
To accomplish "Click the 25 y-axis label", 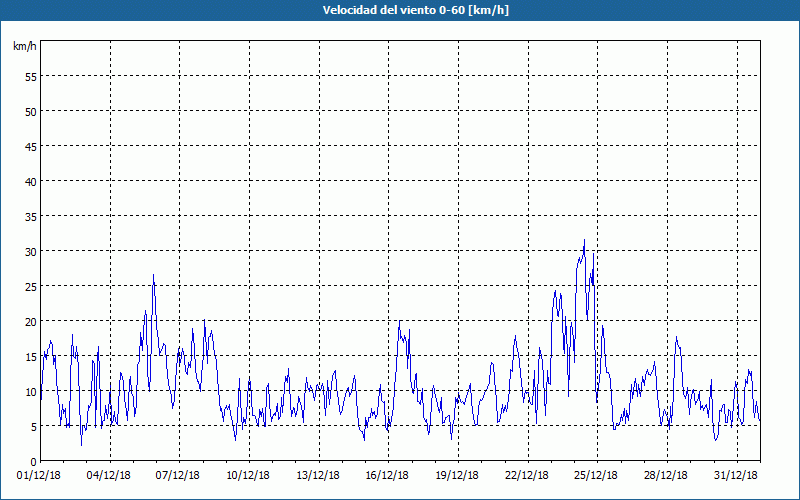I will coord(31,287).
